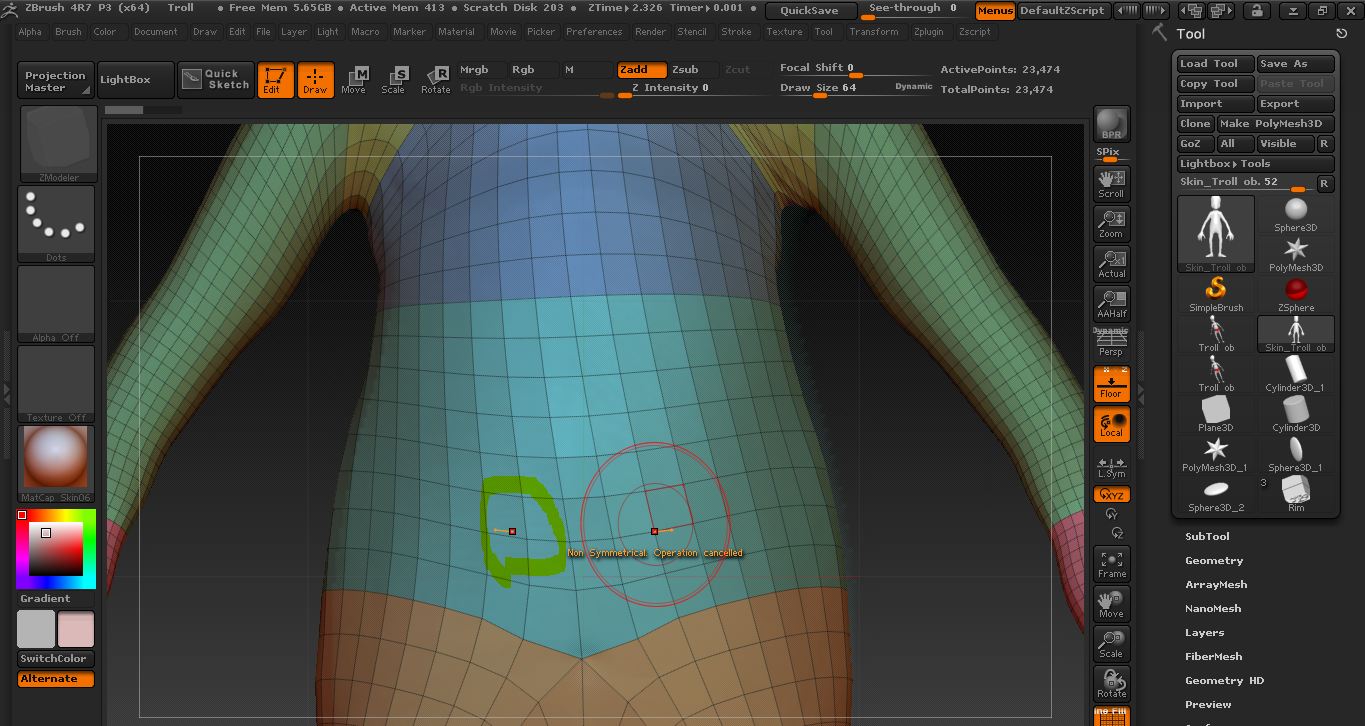Open the Stroke menu
This screenshot has width=1365, height=726.
[736, 32]
